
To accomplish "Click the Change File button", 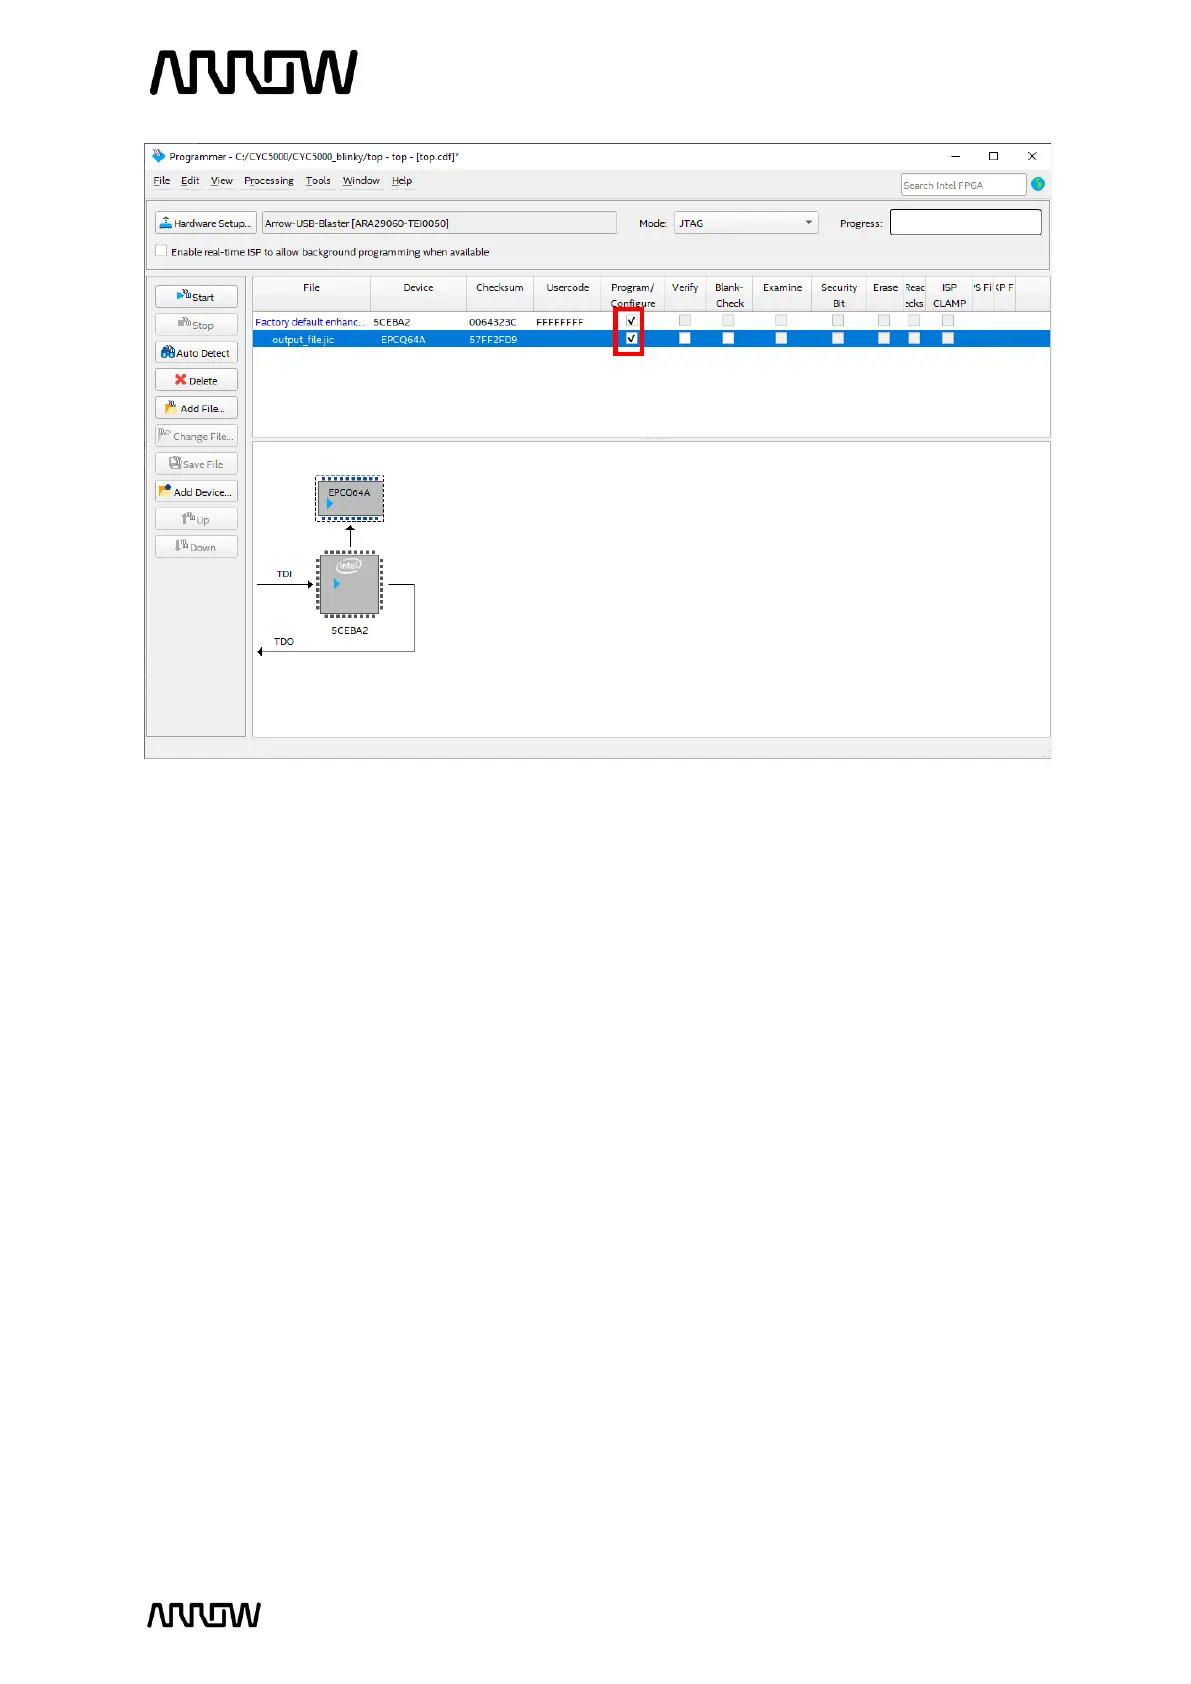I will pos(196,436).
